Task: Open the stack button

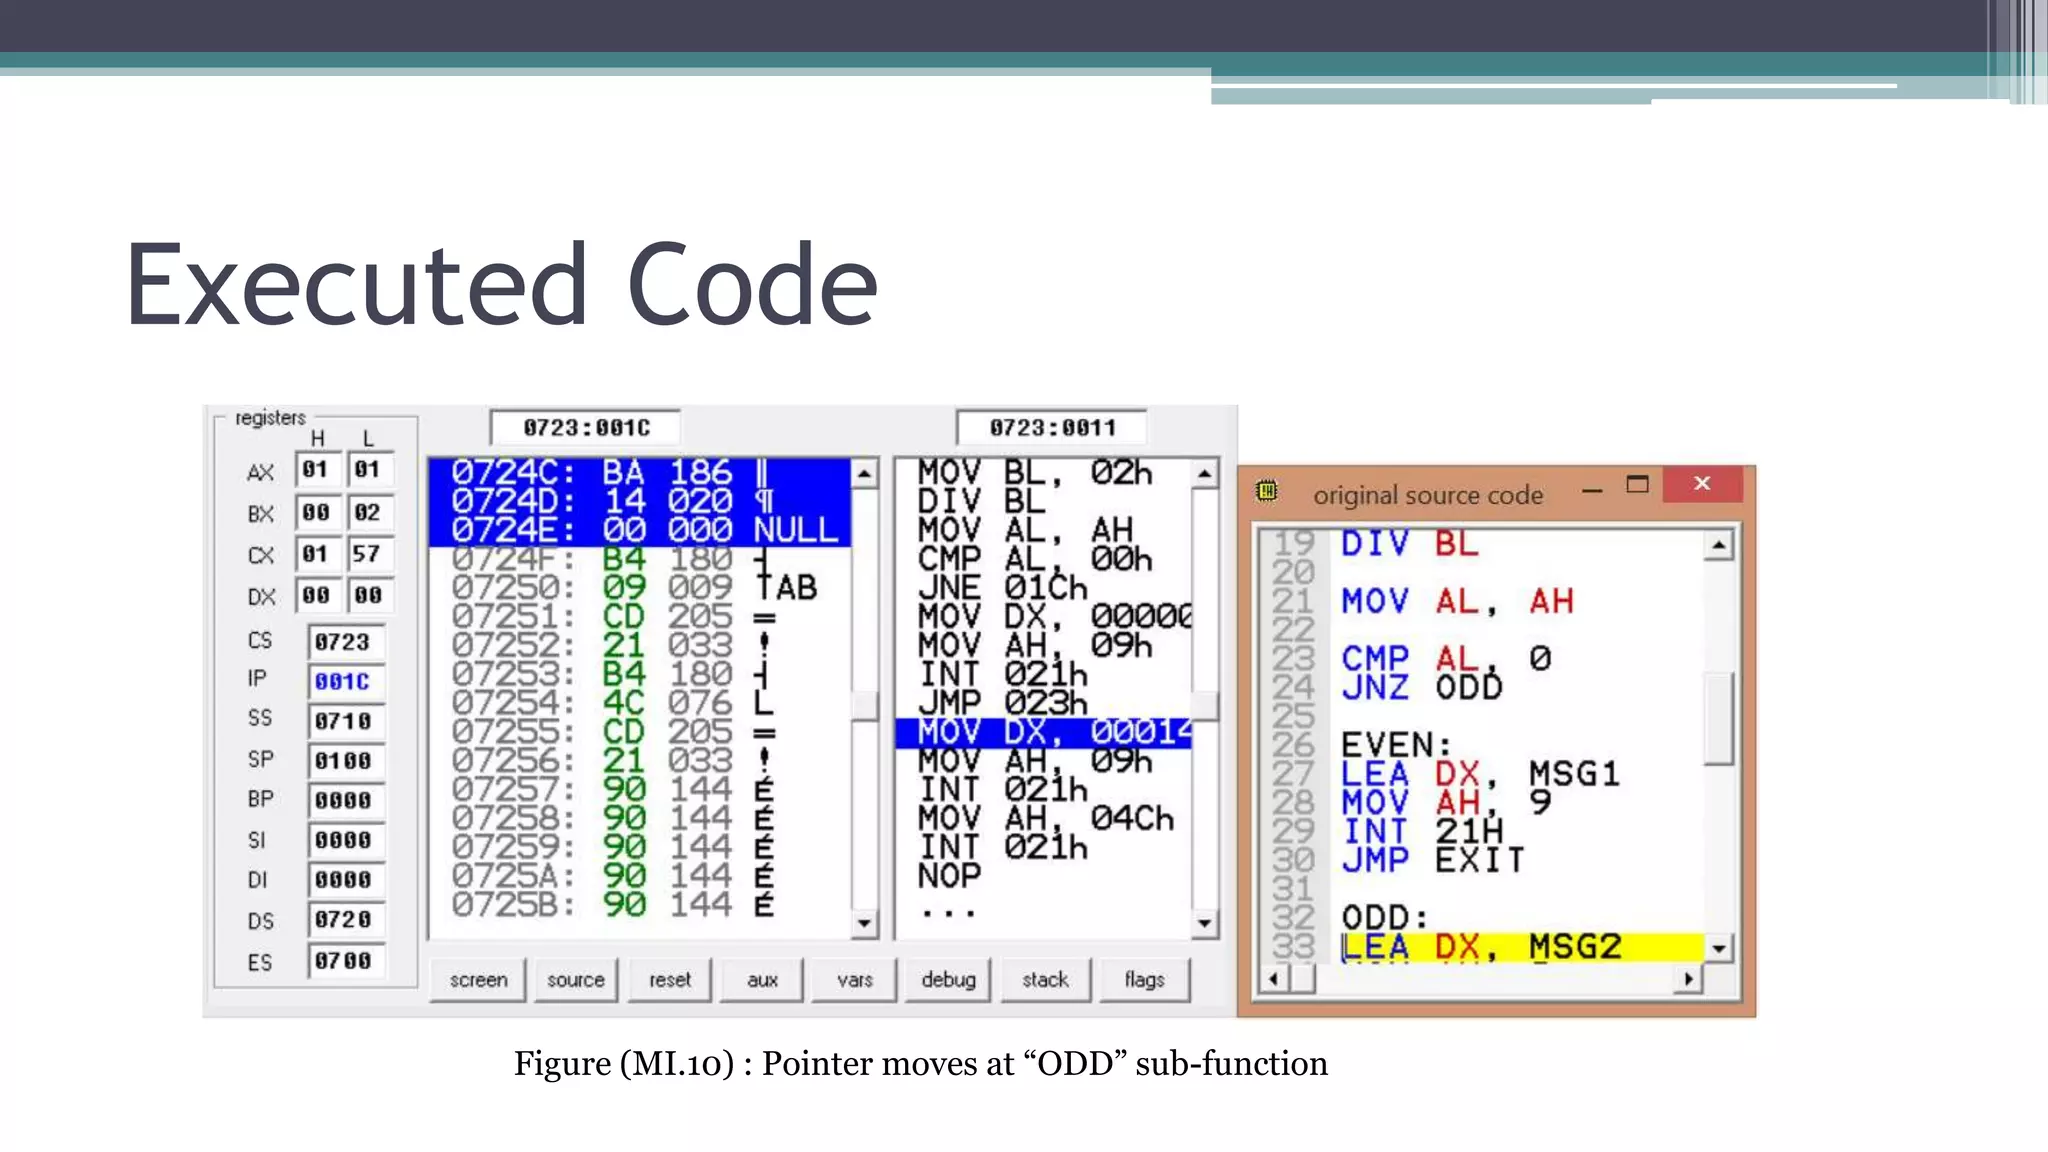Action: [1045, 980]
